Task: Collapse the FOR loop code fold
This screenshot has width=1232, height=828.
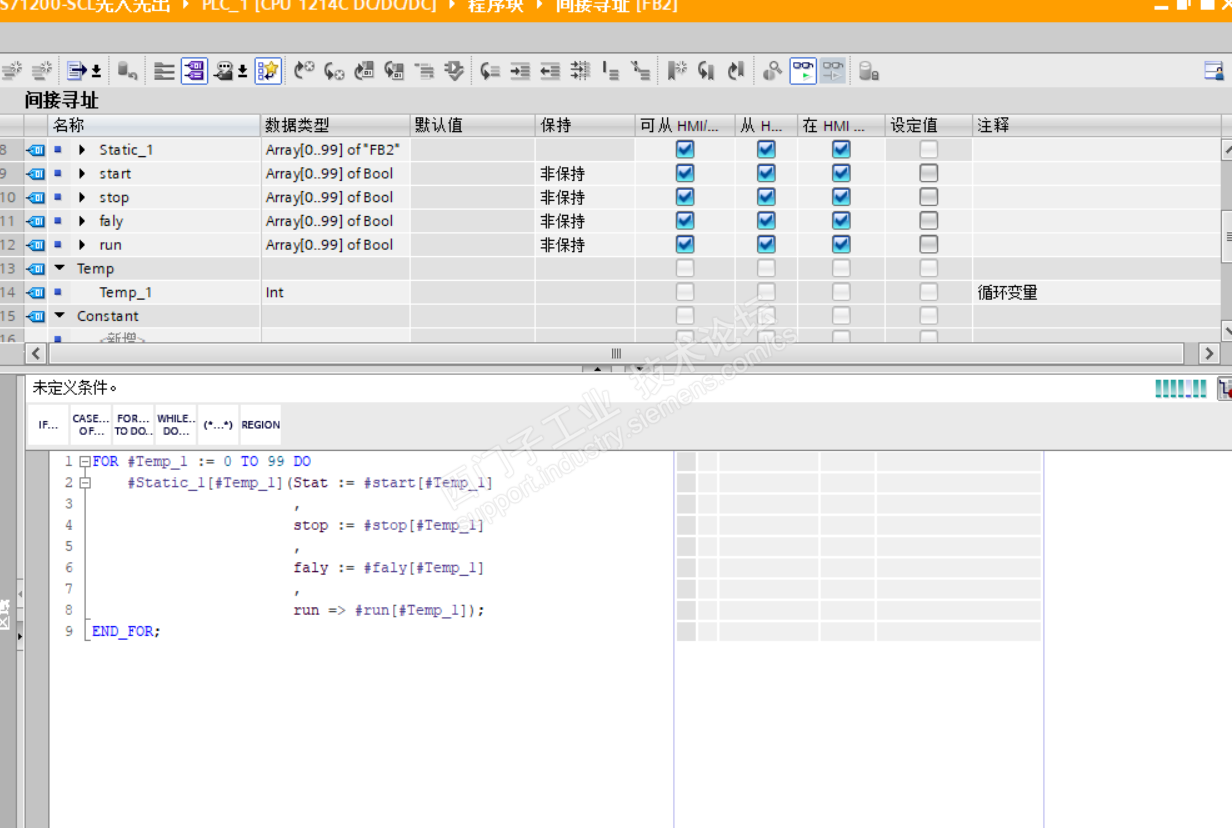Action: tap(84, 462)
